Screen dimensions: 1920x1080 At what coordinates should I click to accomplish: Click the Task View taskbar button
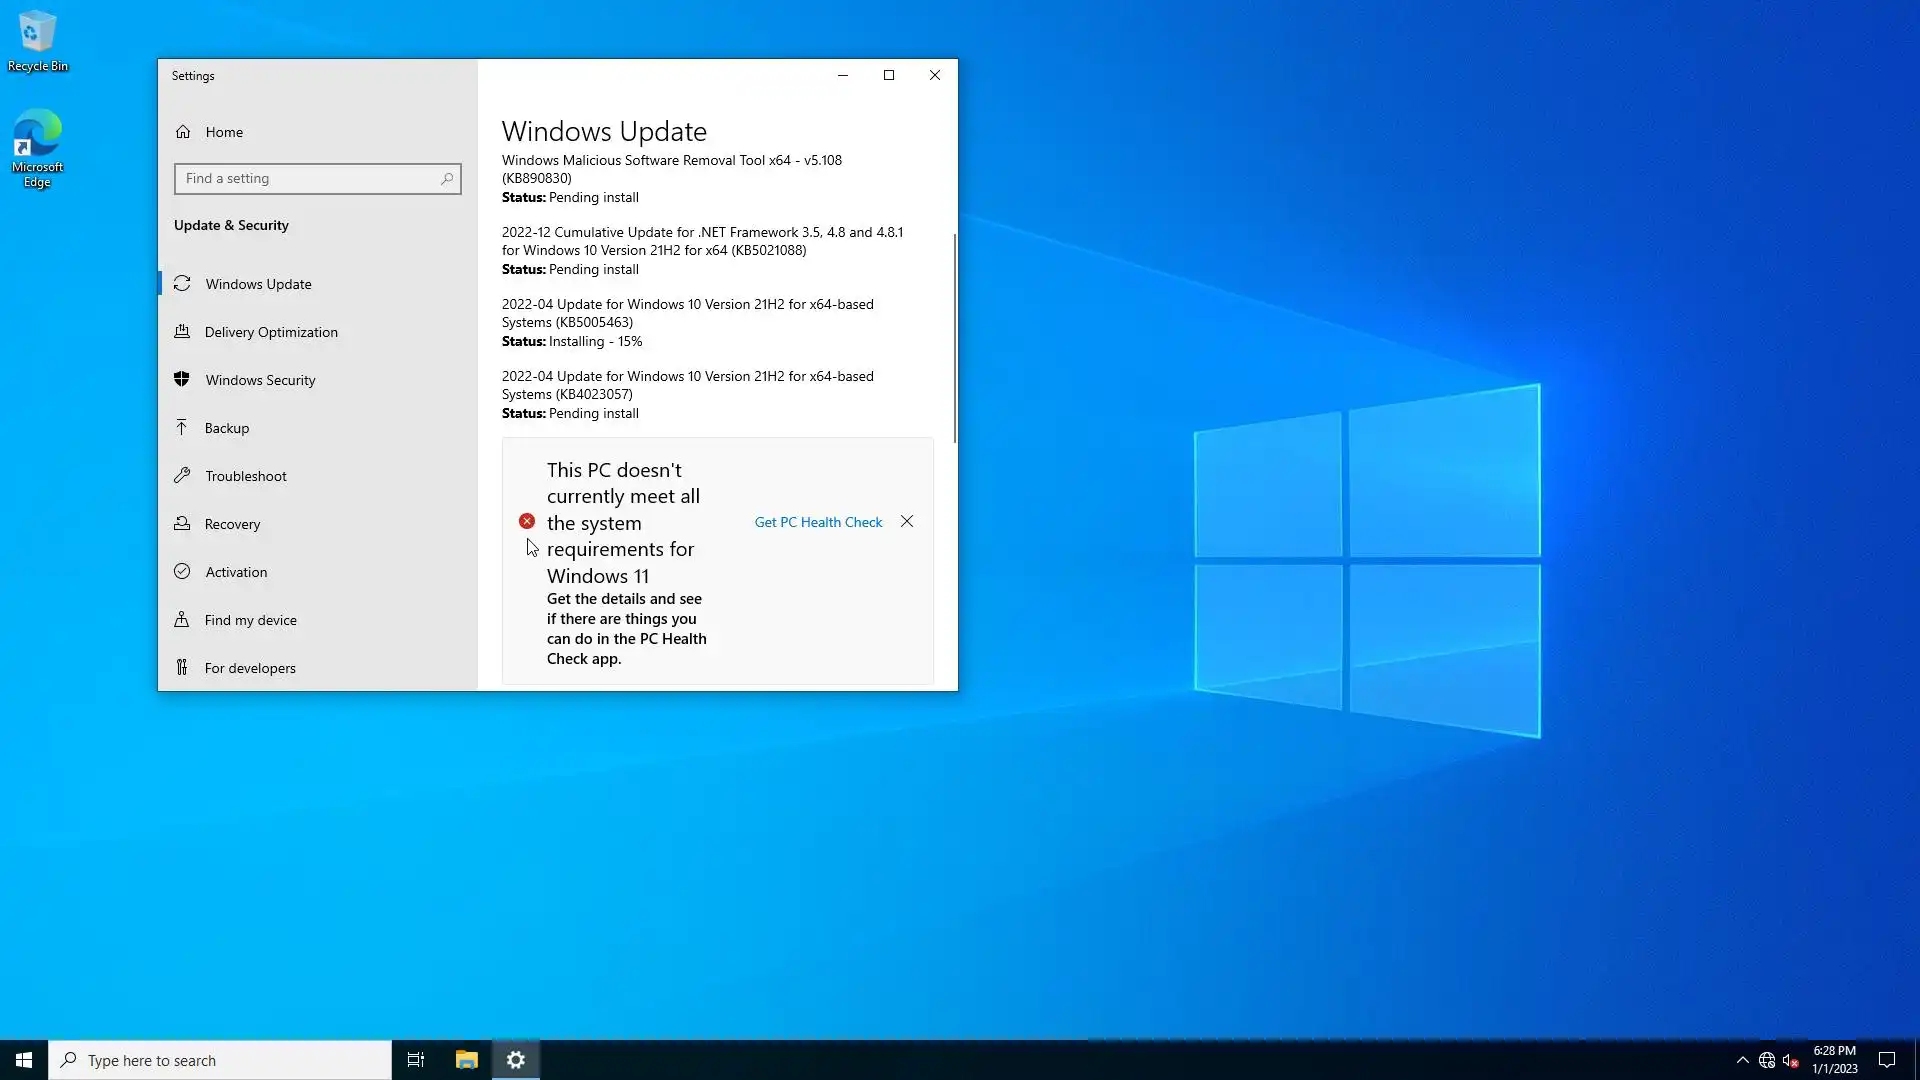416,1060
